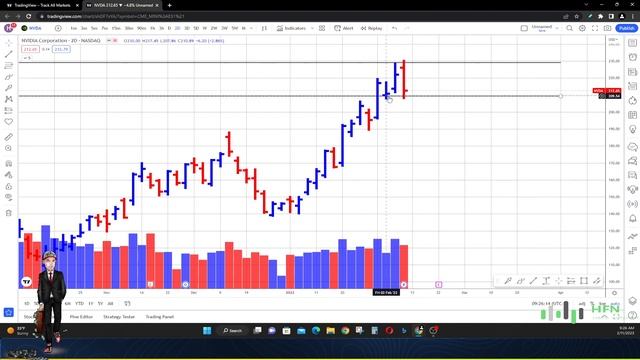Open the price scale settings gear

(x=614, y=293)
